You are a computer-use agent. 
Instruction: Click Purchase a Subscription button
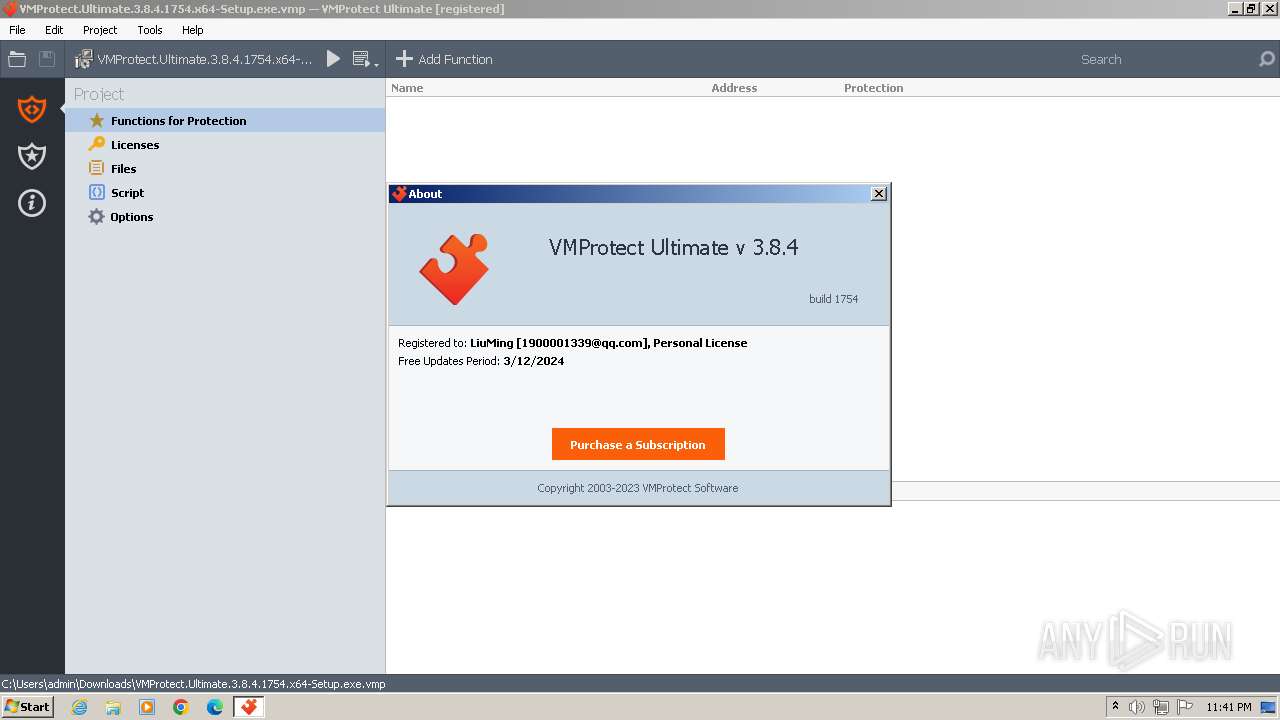pos(638,444)
